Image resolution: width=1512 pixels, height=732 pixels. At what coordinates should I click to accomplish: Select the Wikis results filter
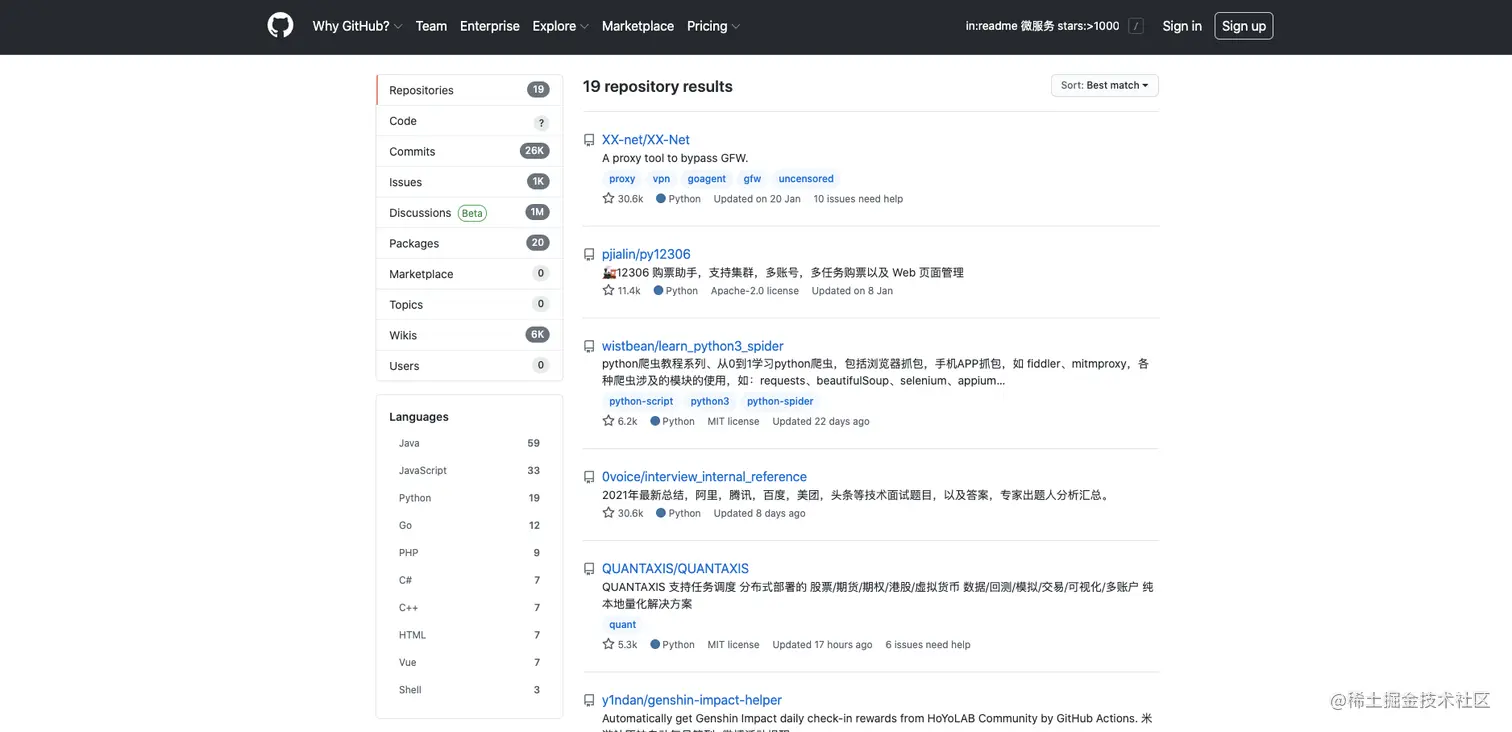coord(469,335)
